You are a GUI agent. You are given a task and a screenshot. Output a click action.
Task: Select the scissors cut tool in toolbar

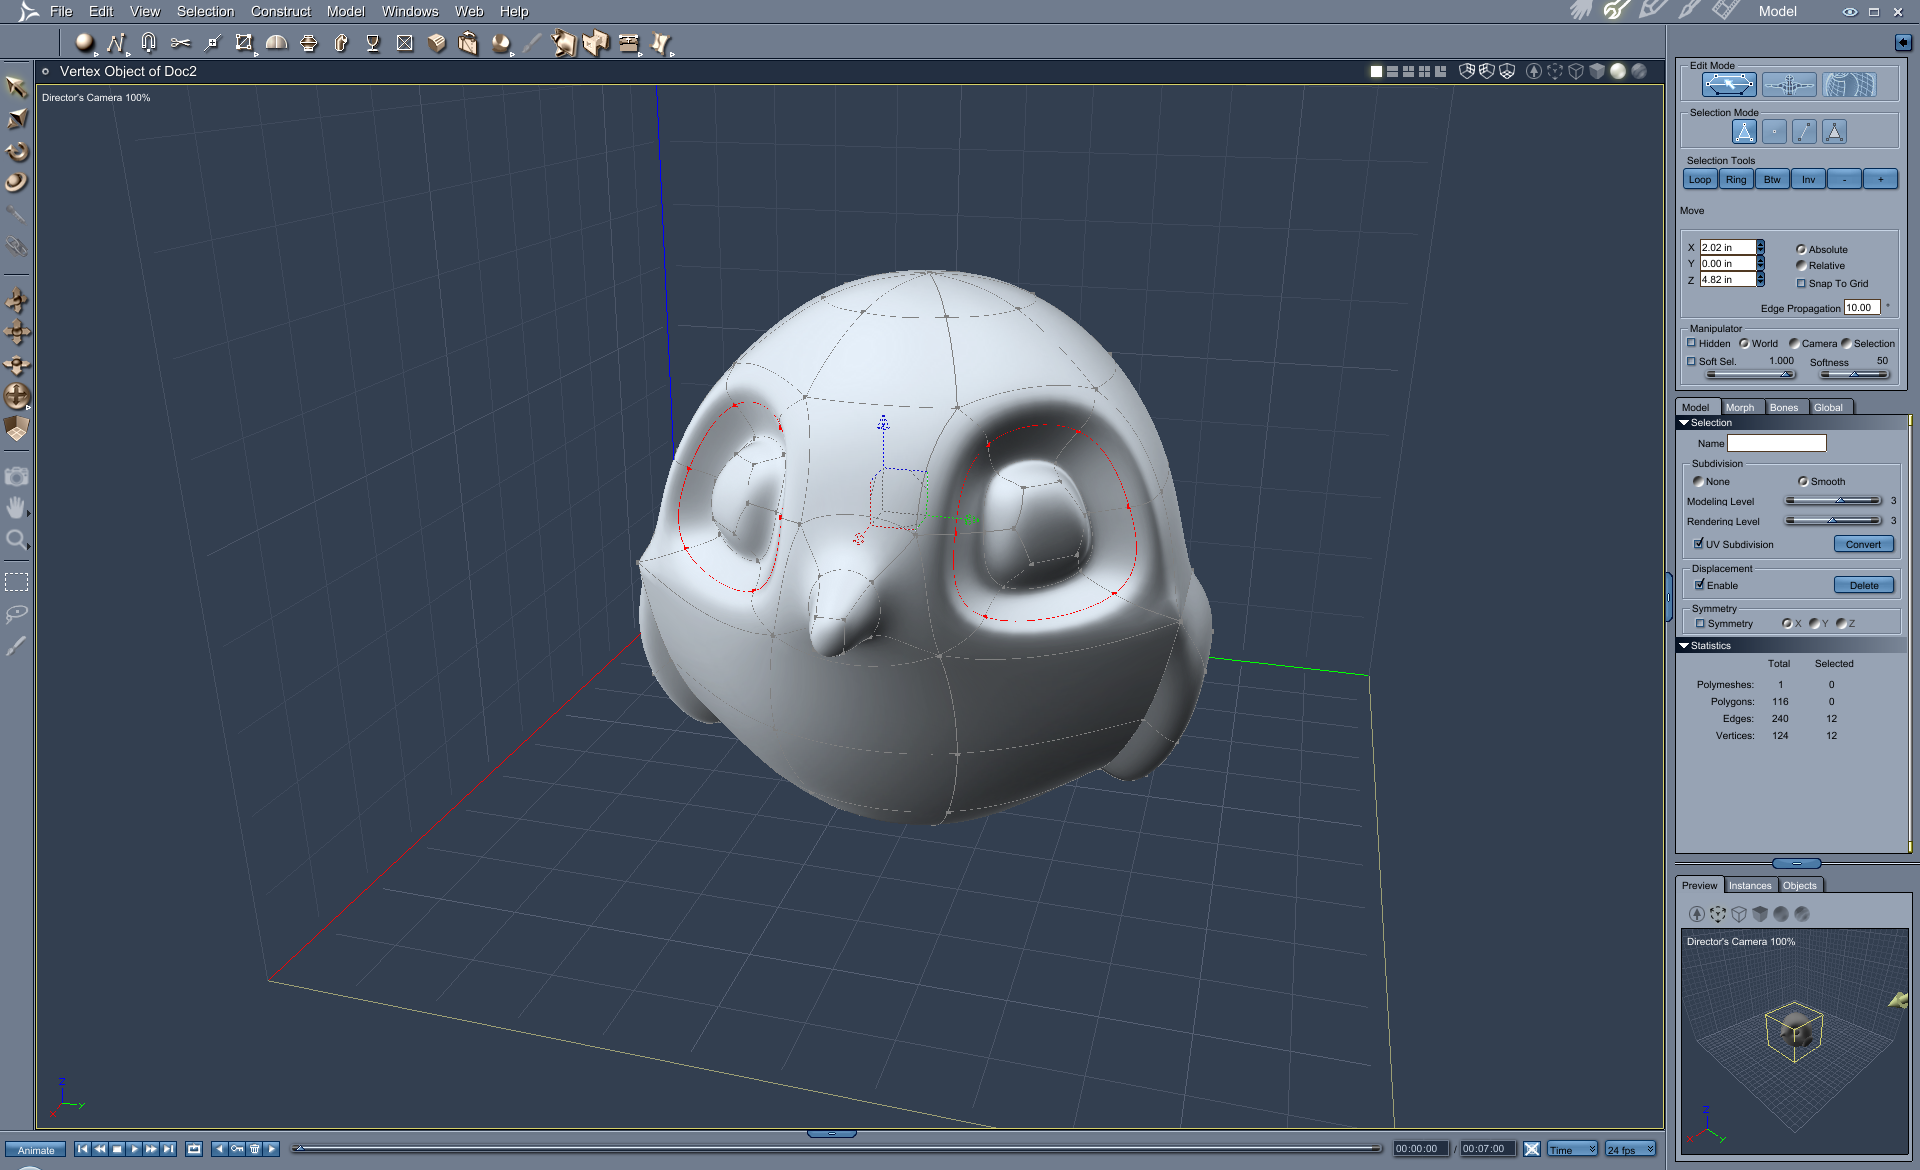pyautogui.click(x=180, y=42)
